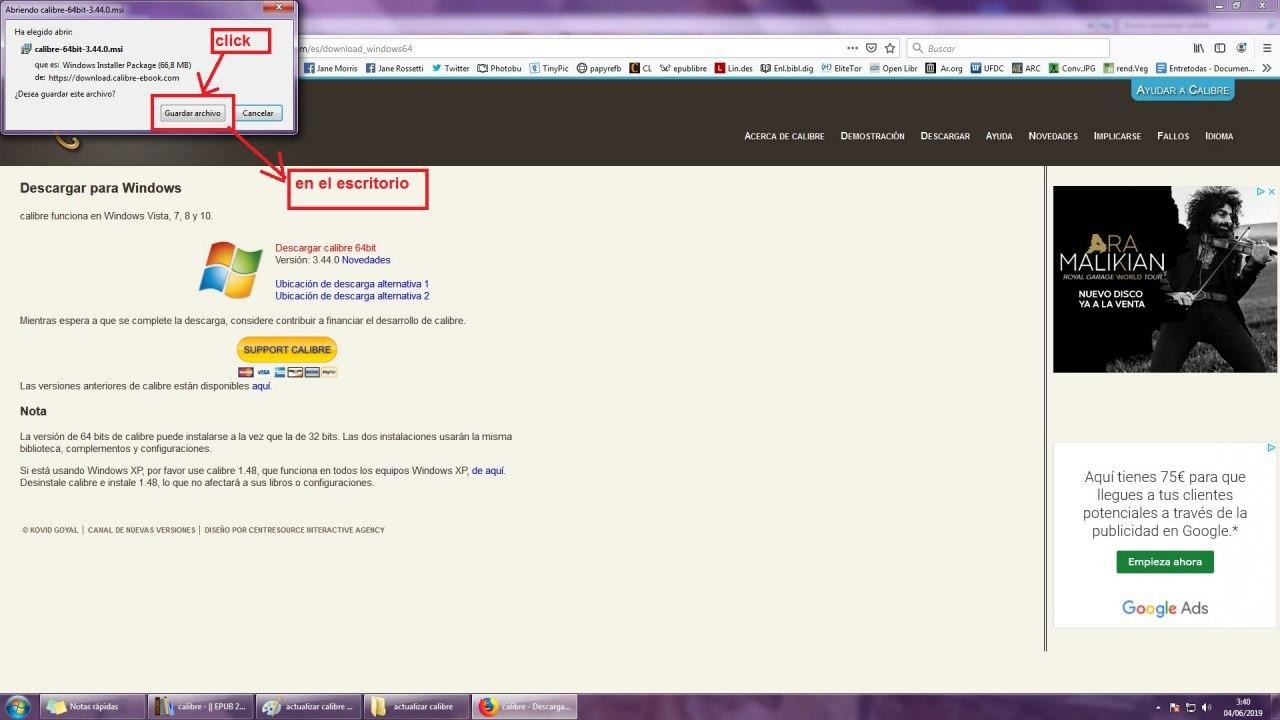Image resolution: width=1280 pixels, height=720 pixels.
Task: Open the taskbar volume icon
Action: (1207, 707)
